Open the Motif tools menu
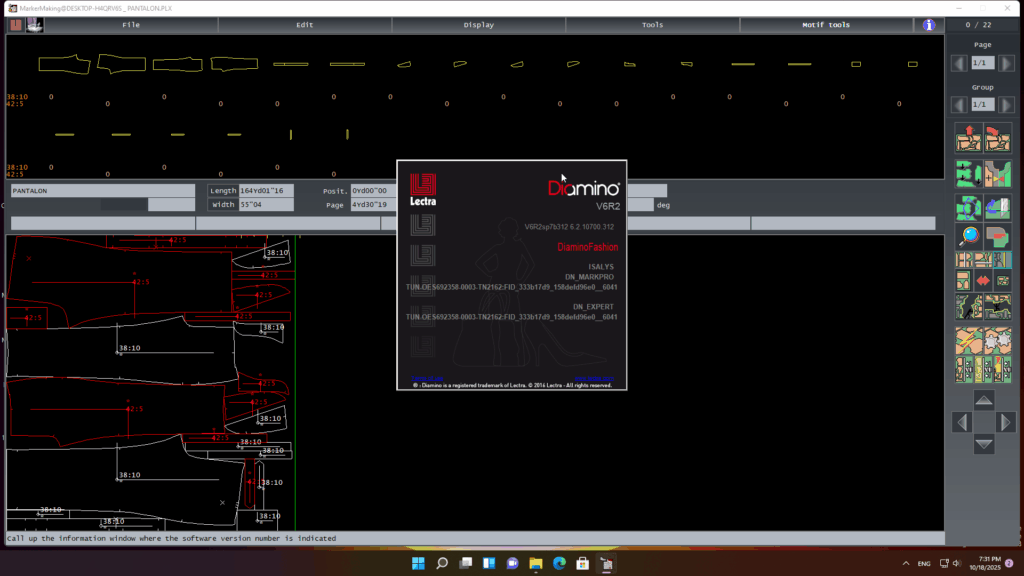The height and width of the screenshot is (576, 1024). click(x=826, y=25)
